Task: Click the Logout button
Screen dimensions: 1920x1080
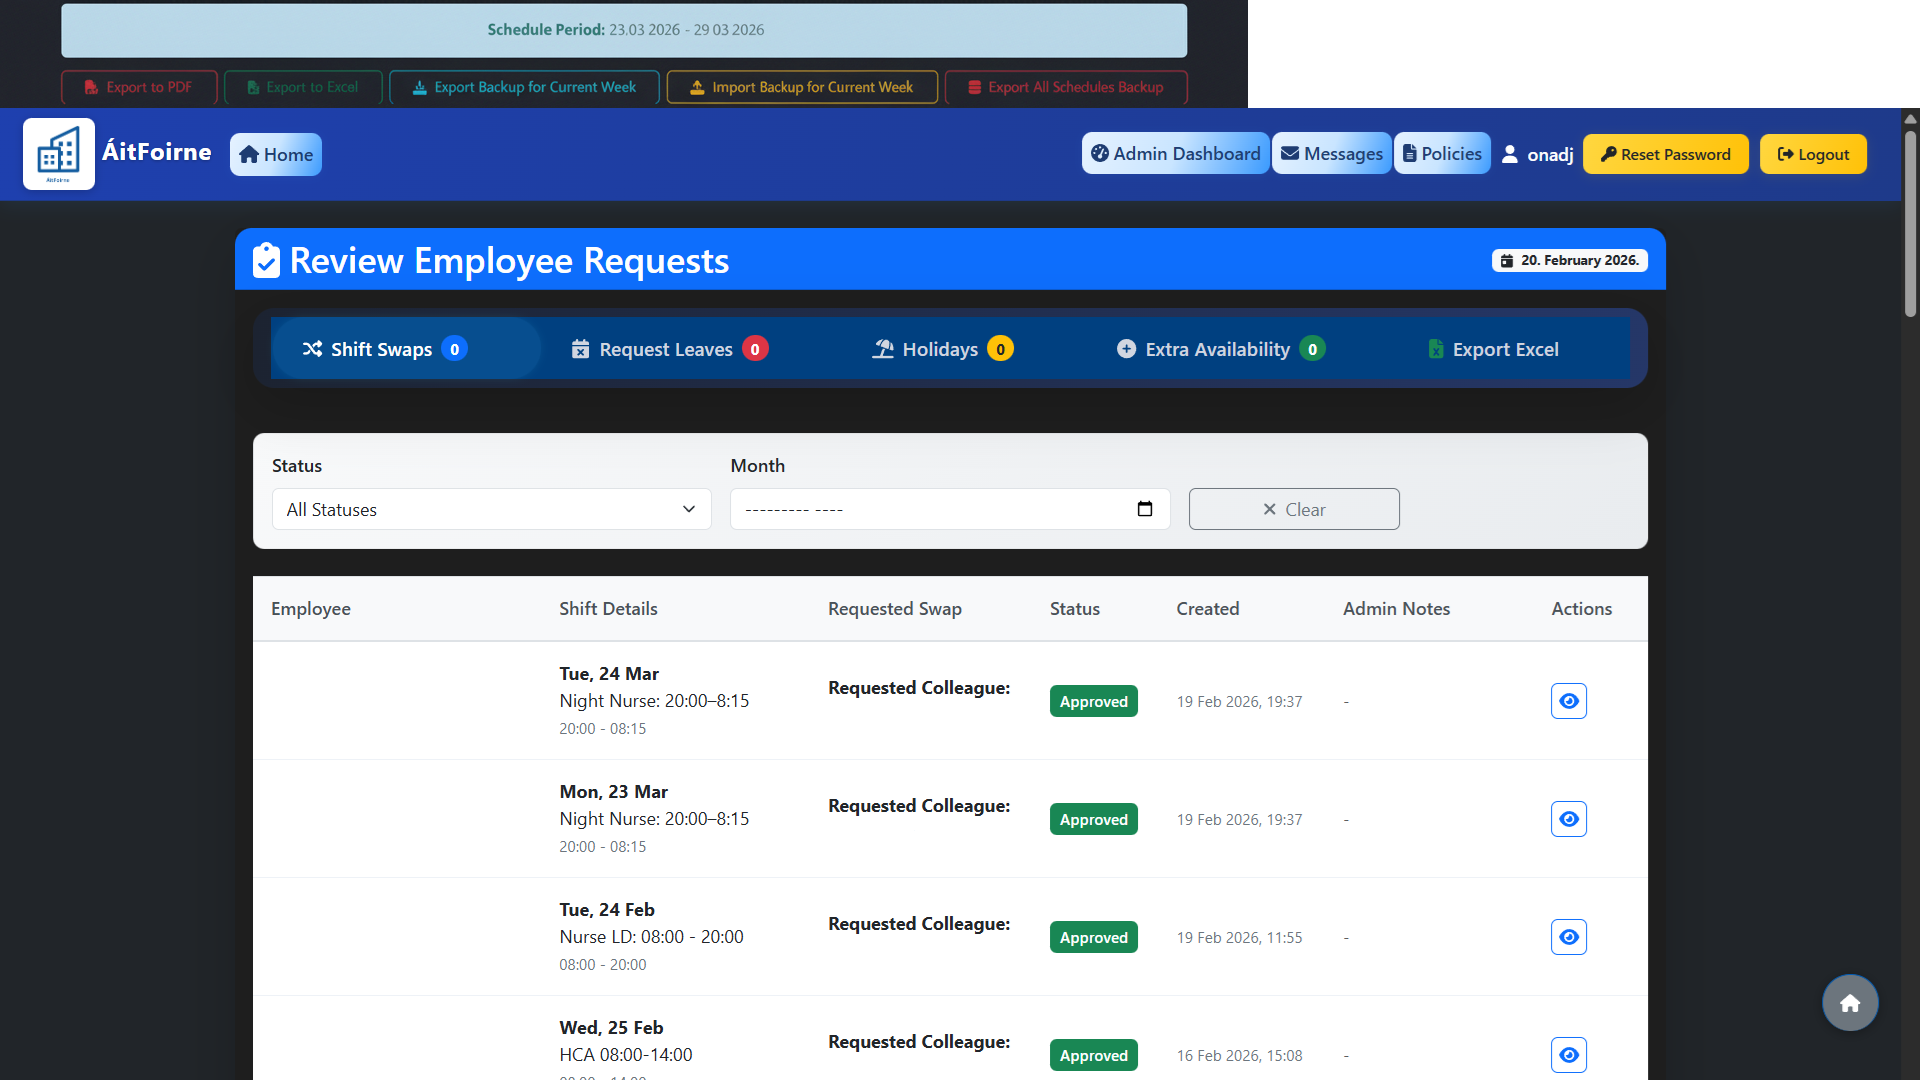Action: pos(1813,153)
